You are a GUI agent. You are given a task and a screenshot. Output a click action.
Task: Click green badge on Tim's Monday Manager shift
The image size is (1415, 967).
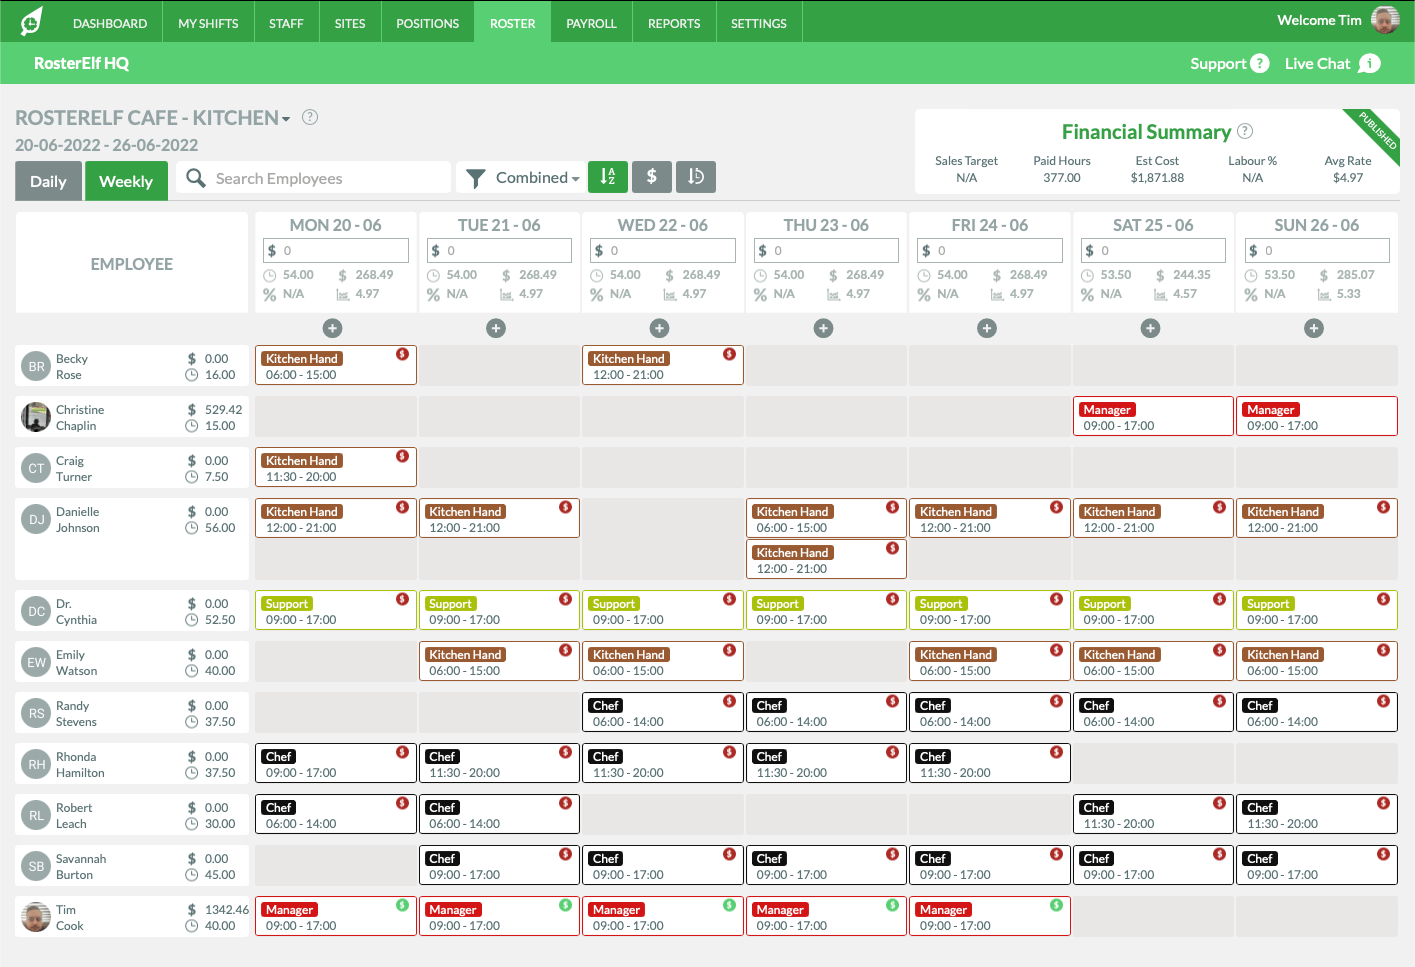402,905
